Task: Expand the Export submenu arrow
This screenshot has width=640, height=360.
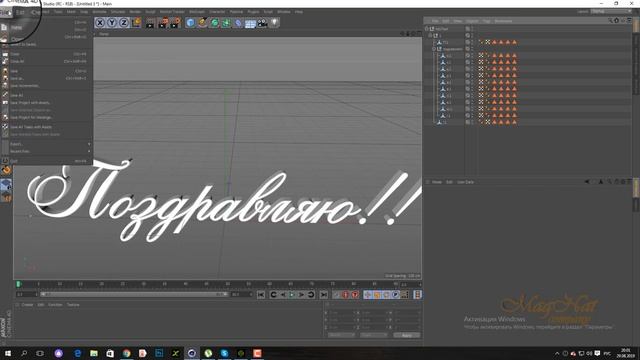Action: (89, 144)
